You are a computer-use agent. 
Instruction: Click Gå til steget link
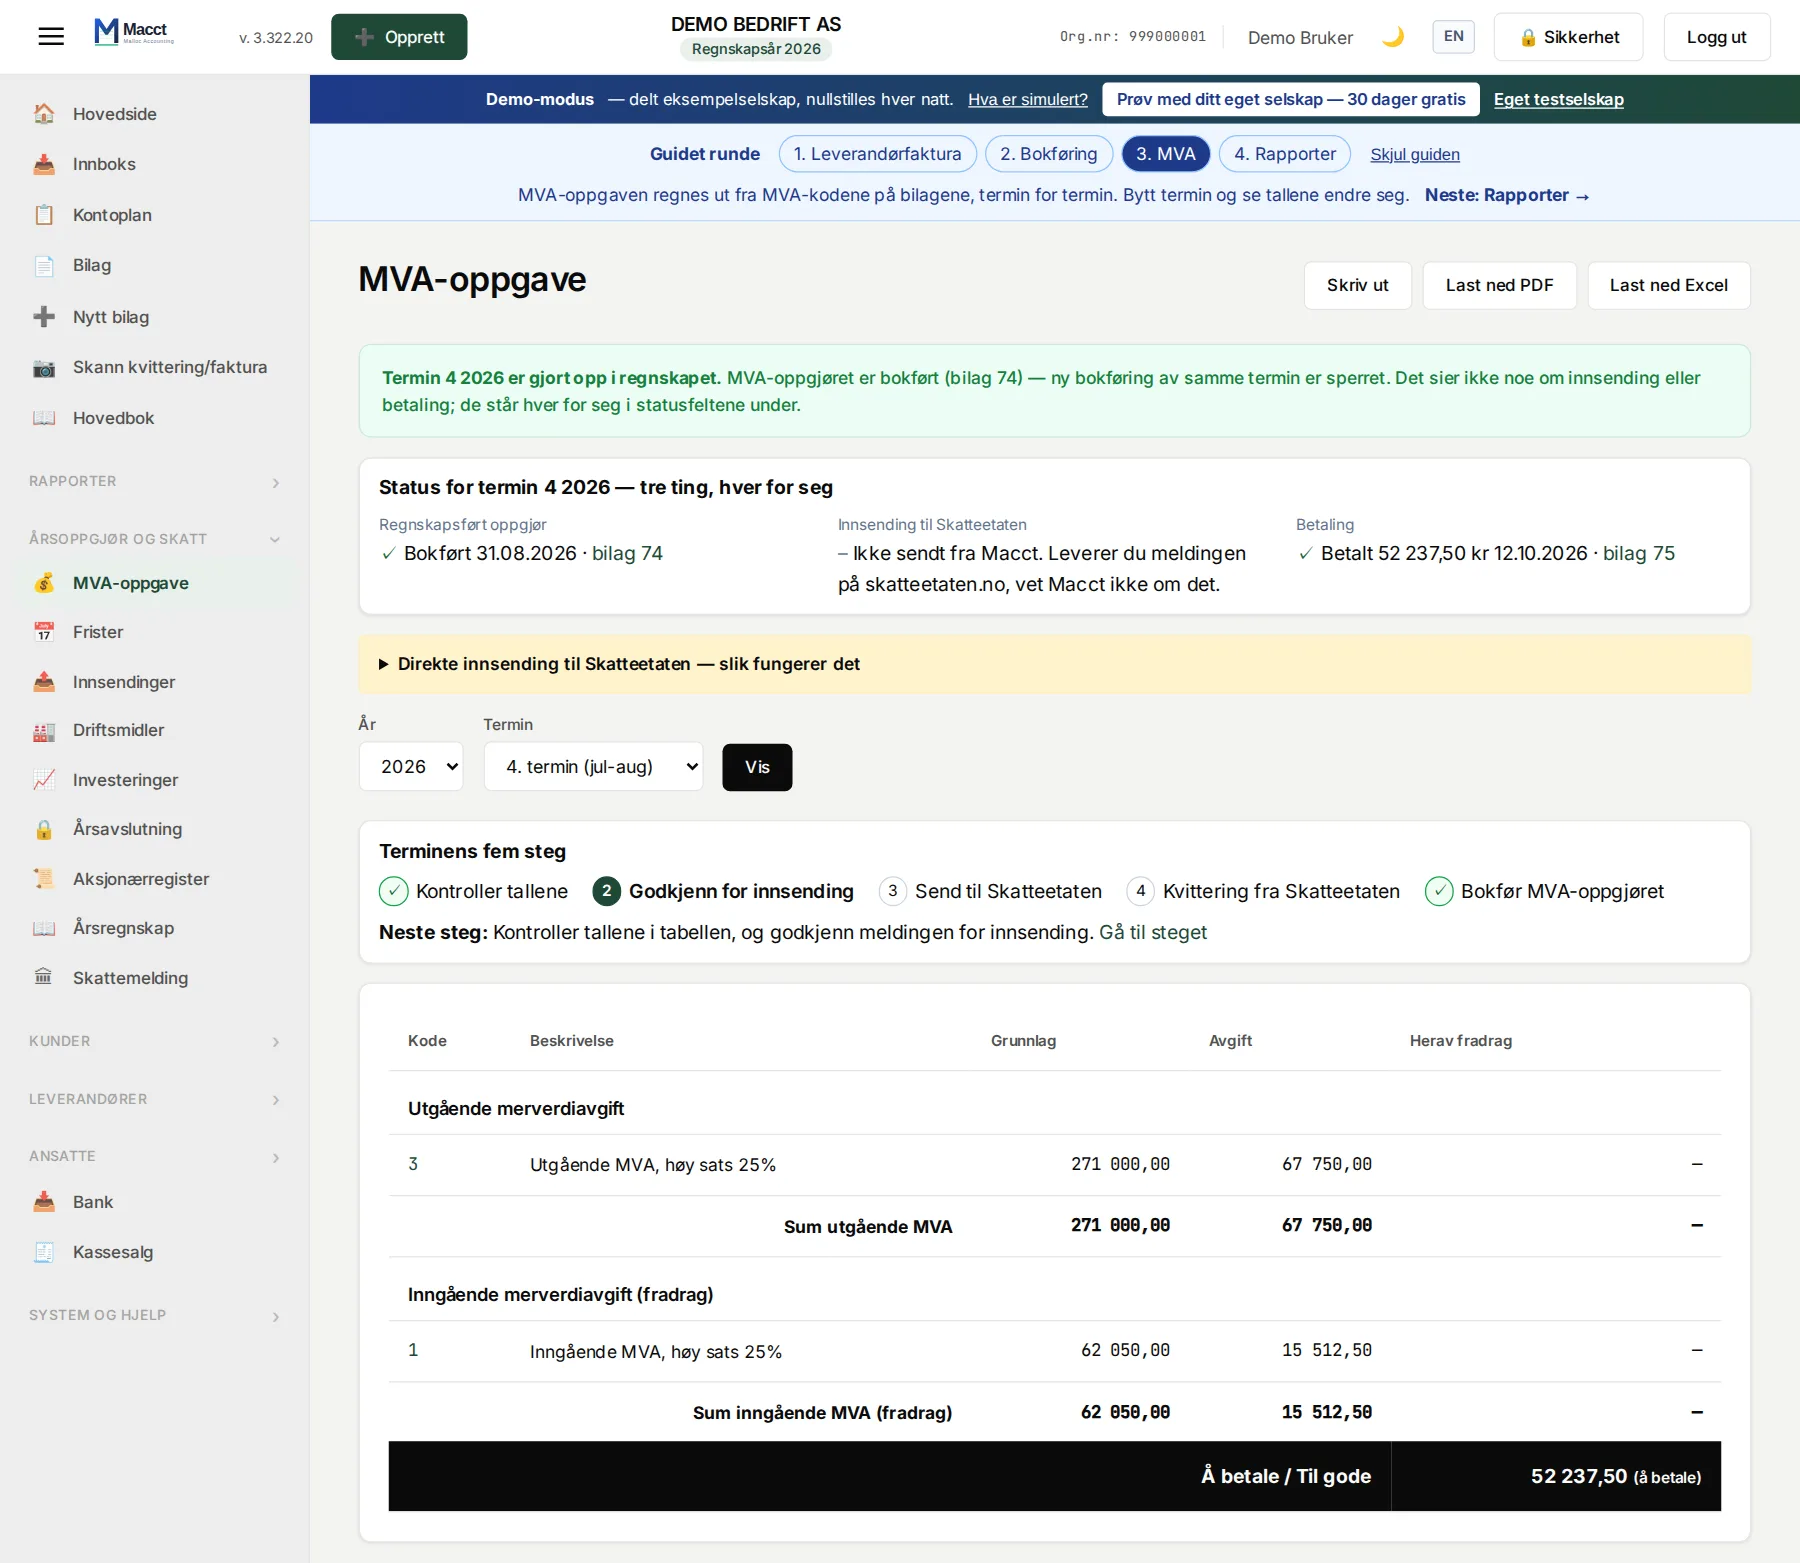point(1153,932)
